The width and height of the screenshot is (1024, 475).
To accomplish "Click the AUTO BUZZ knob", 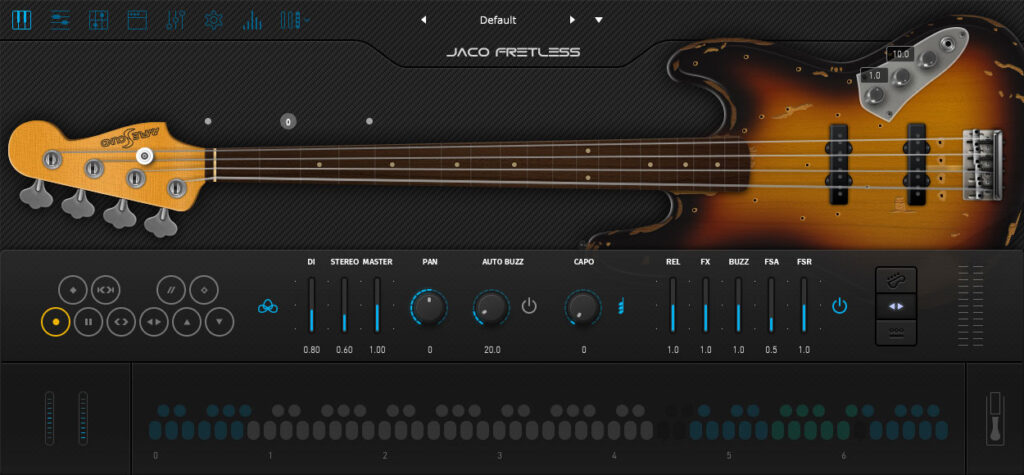I will click(x=491, y=308).
